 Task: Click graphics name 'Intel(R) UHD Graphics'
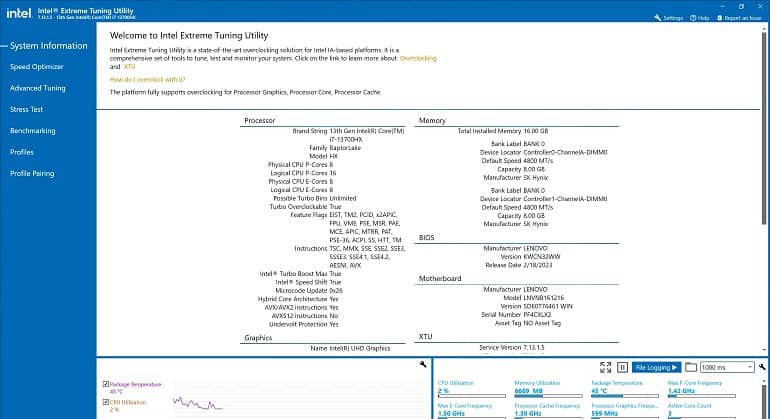[359, 348]
